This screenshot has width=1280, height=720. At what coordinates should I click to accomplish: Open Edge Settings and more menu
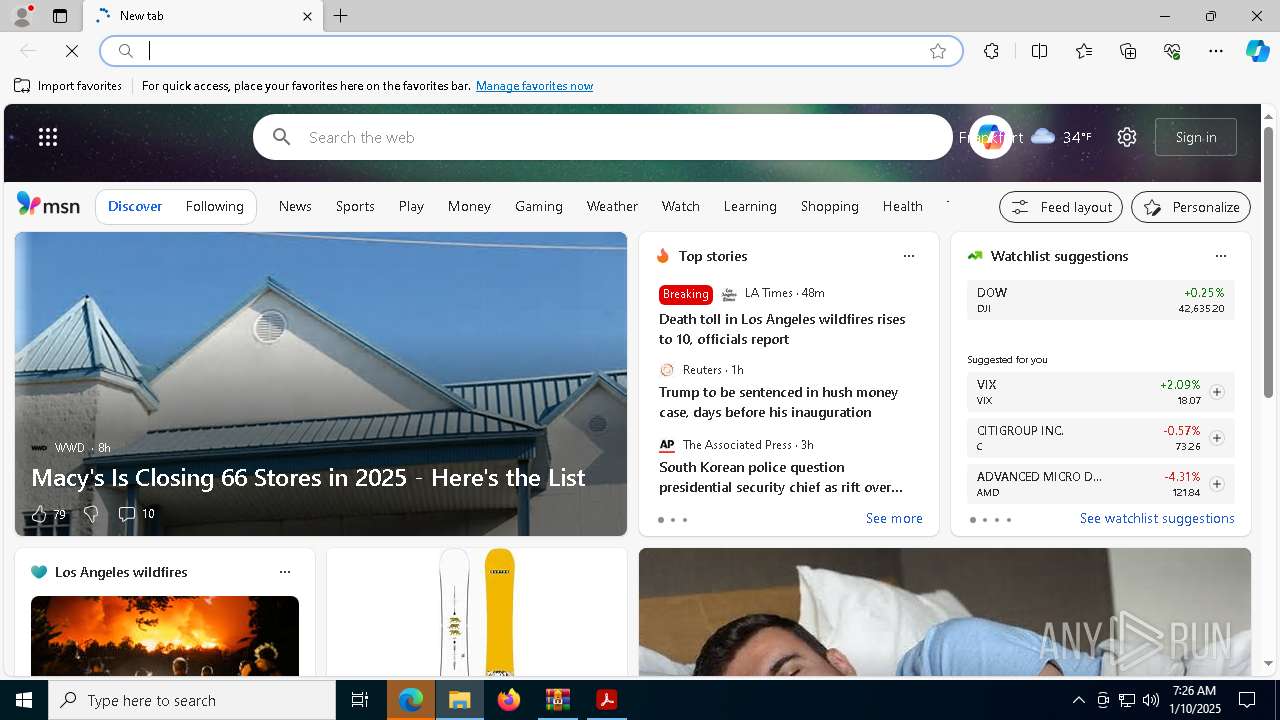(x=1216, y=51)
